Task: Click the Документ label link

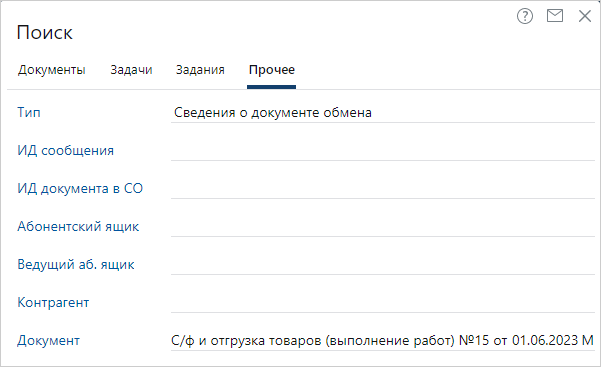Action: [49, 341]
